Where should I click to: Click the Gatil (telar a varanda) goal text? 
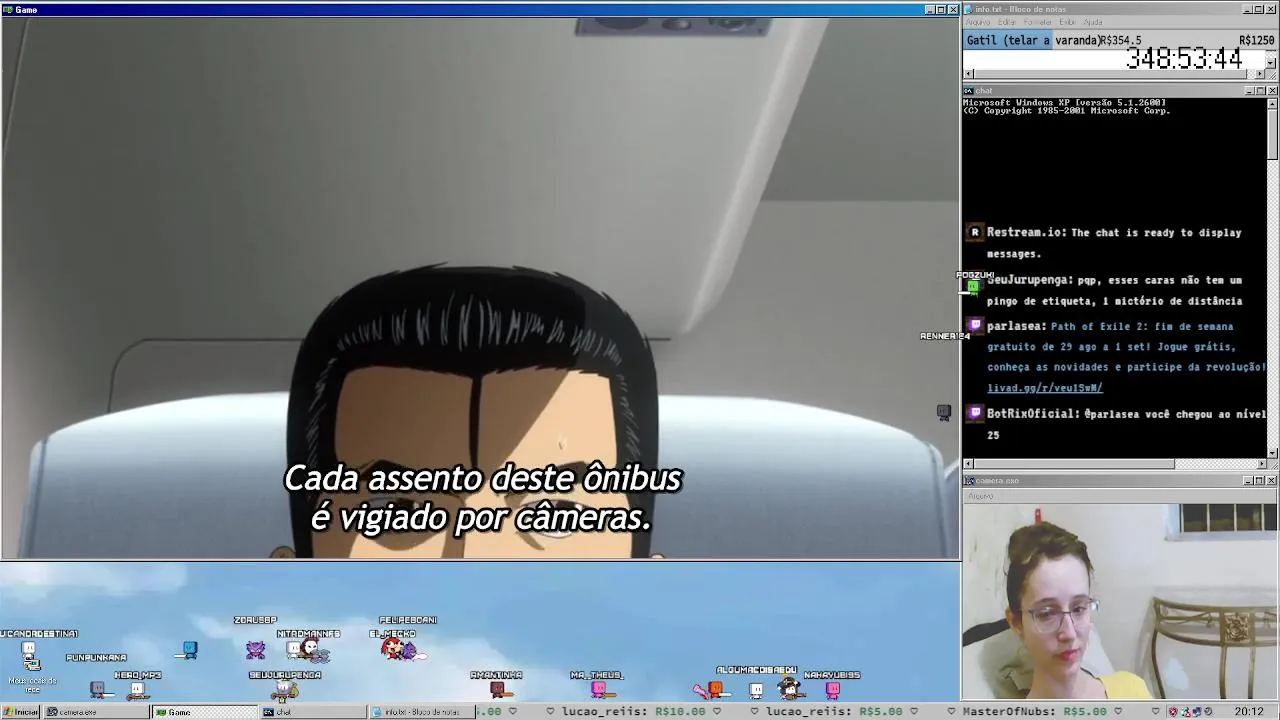point(1033,41)
